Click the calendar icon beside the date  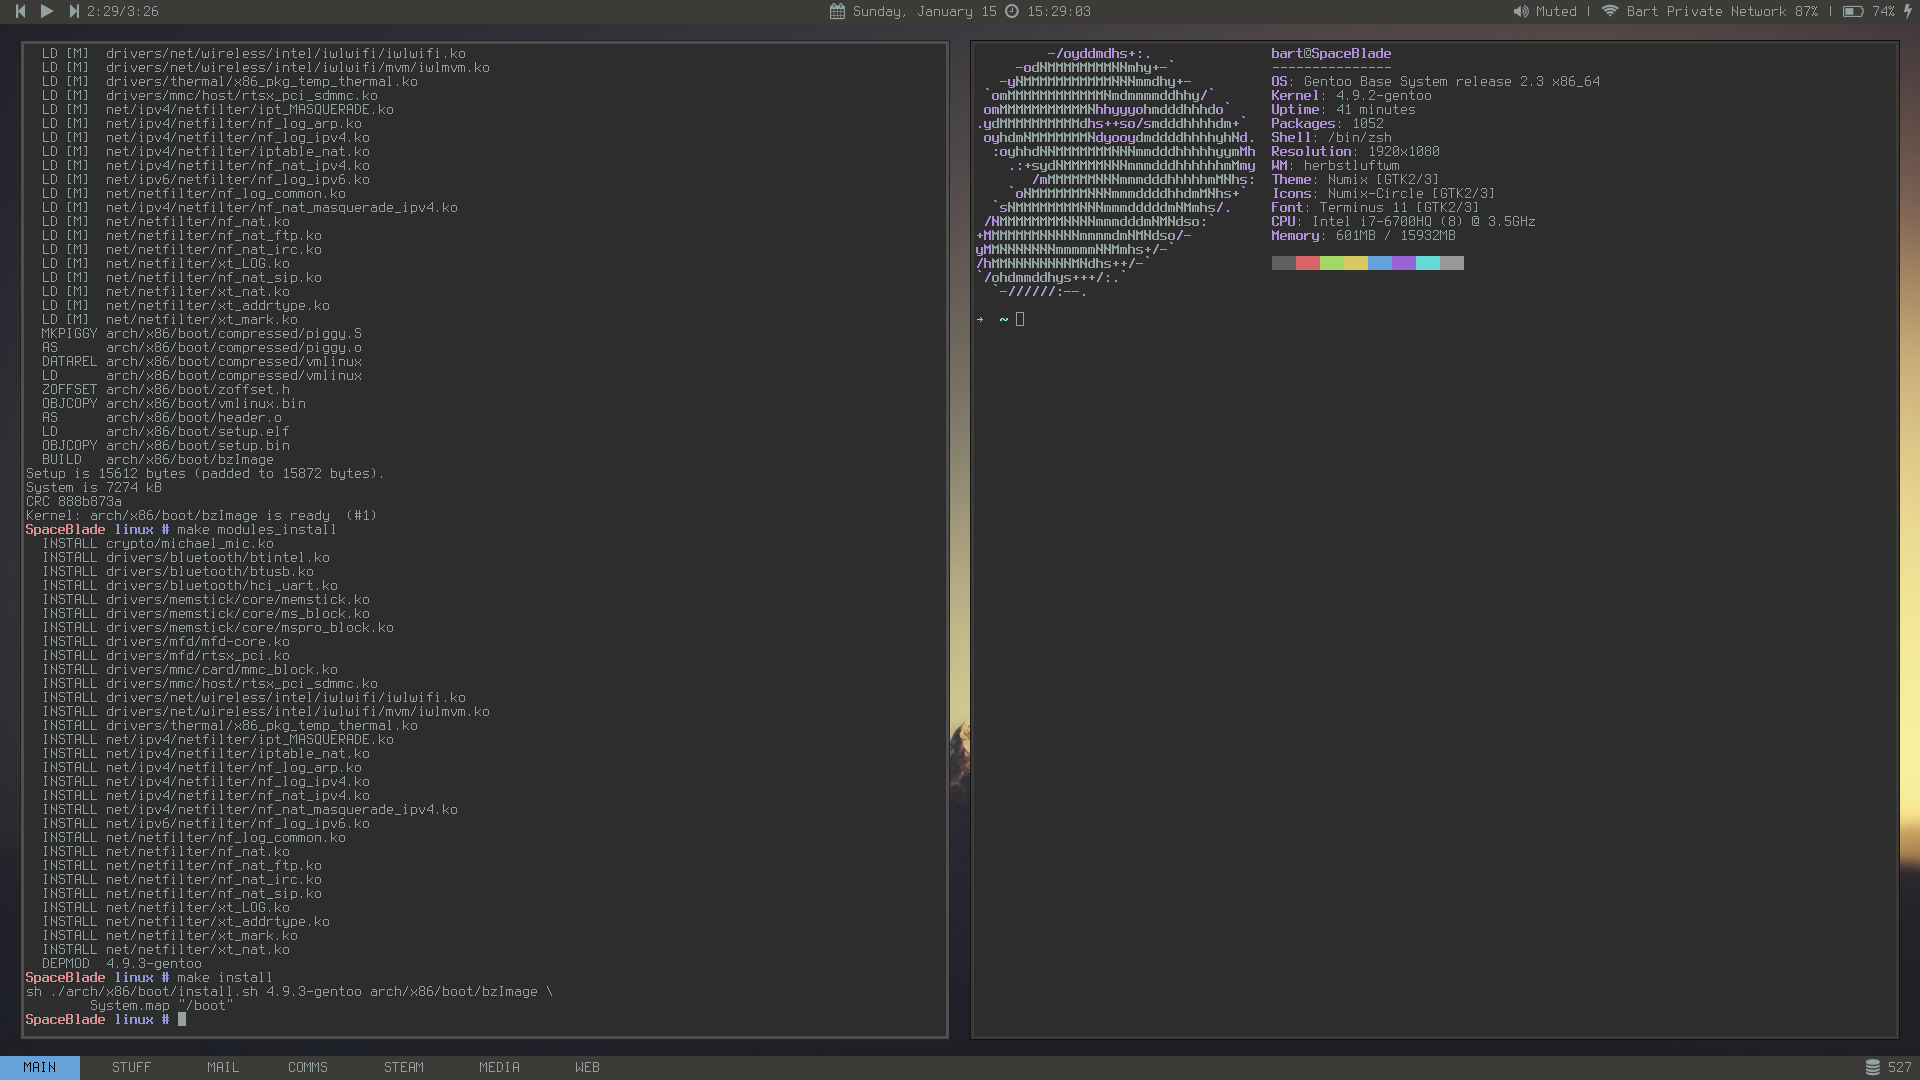point(837,11)
